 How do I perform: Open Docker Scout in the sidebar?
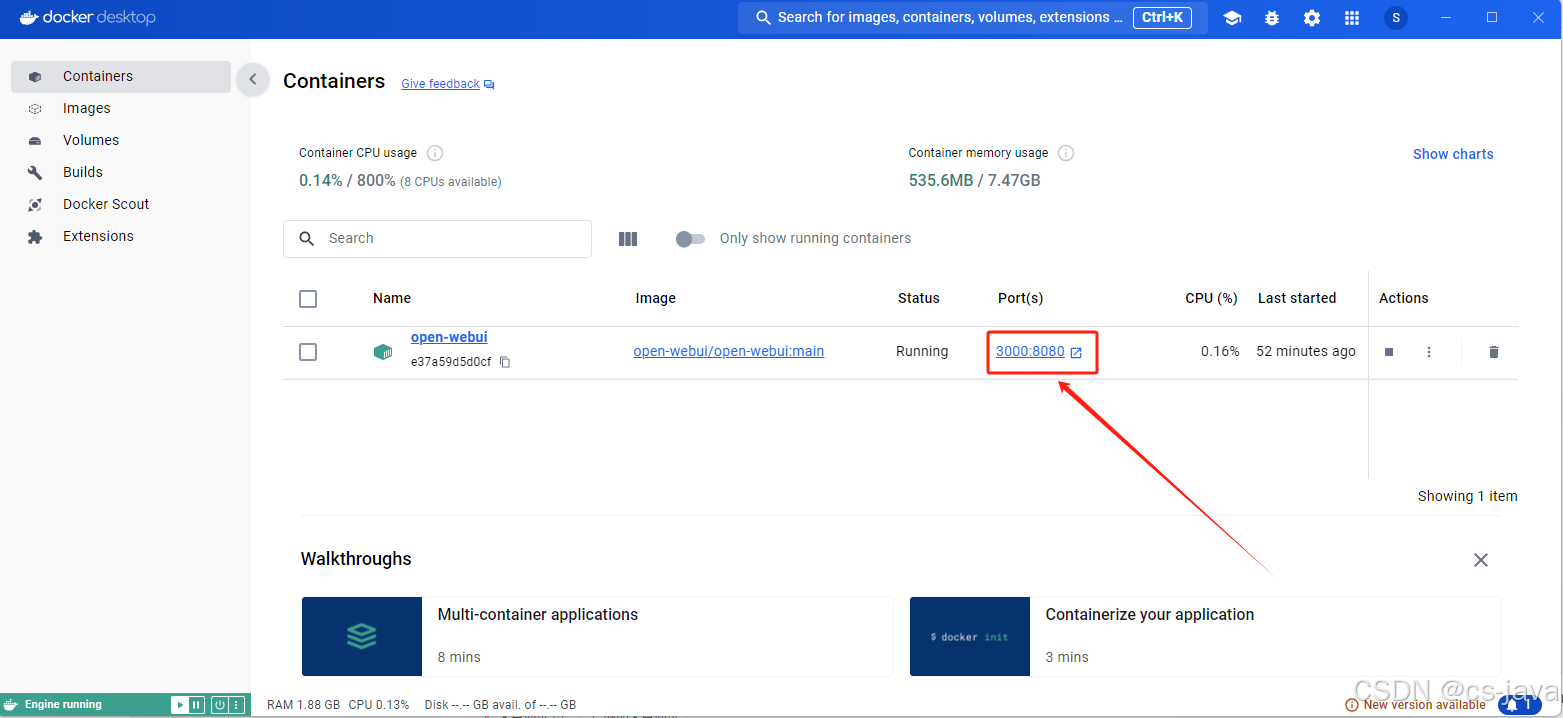tap(121, 204)
